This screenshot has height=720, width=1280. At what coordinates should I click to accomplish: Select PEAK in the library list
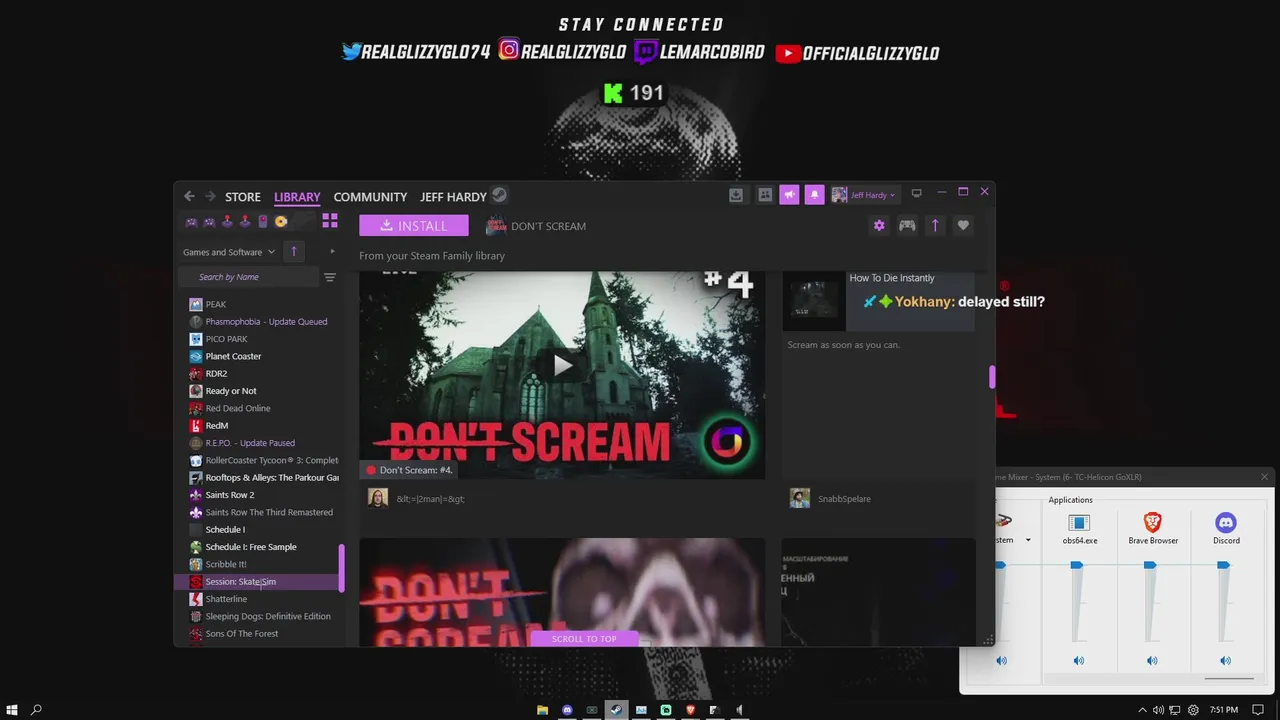[216, 304]
